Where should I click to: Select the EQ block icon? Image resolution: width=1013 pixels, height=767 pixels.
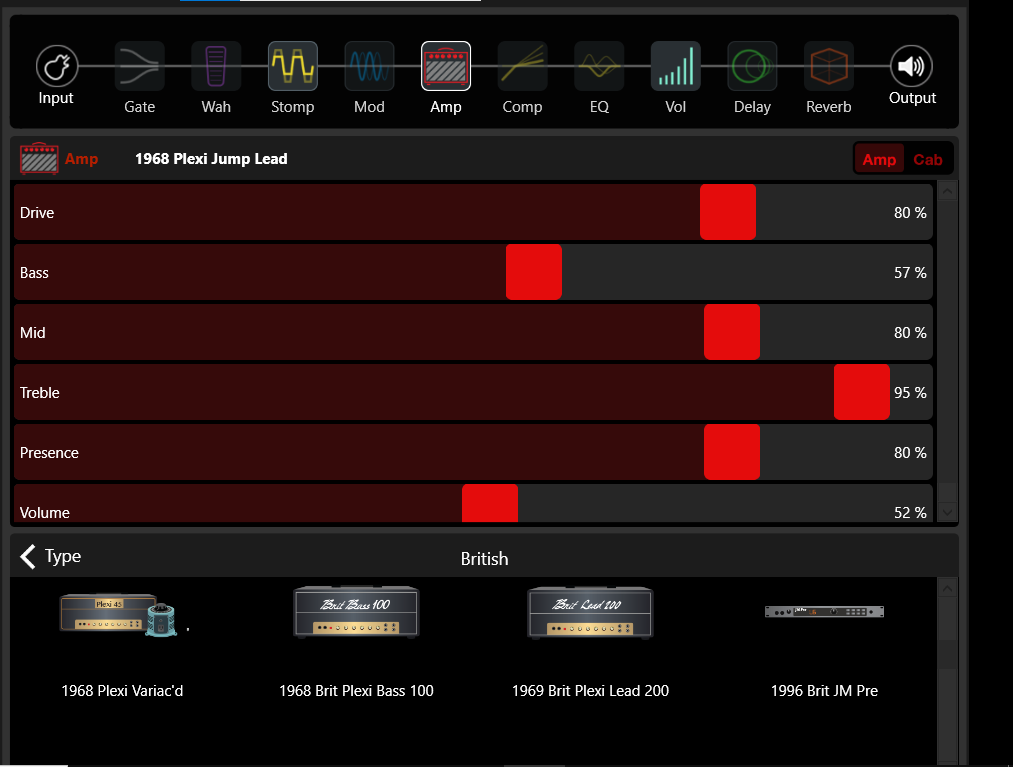tap(599, 67)
